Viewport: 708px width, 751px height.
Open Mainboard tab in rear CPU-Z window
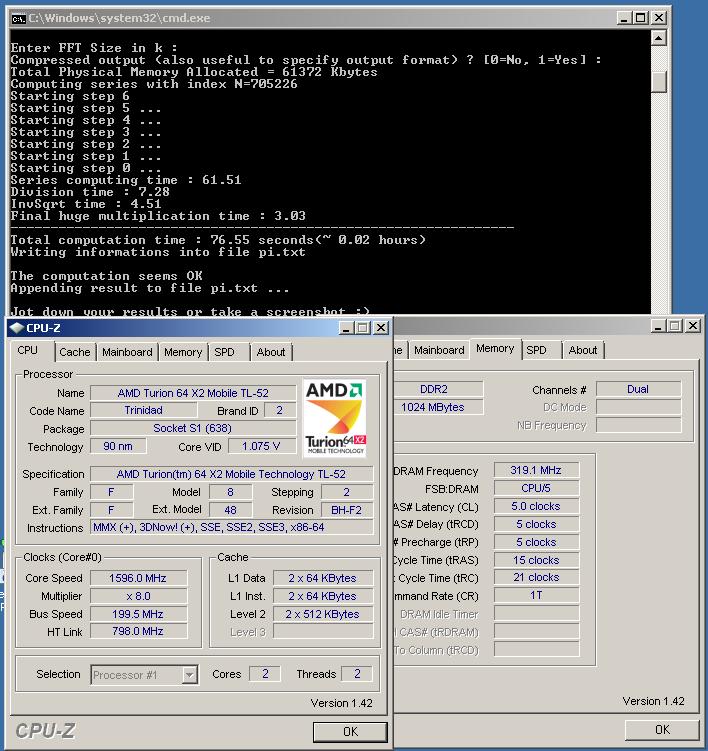(x=439, y=350)
